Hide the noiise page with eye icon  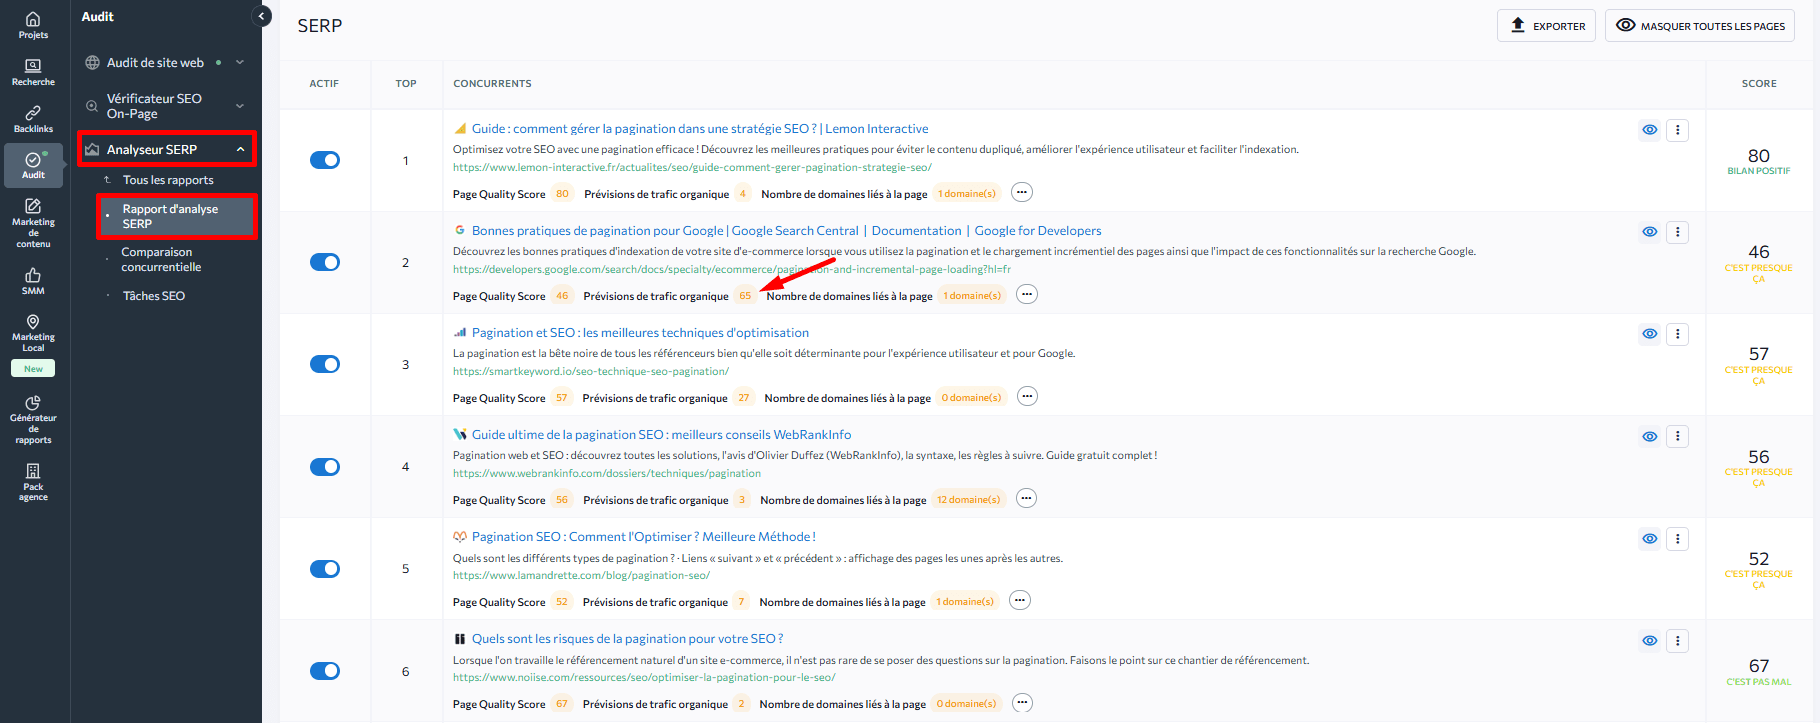coord(1650,641)
